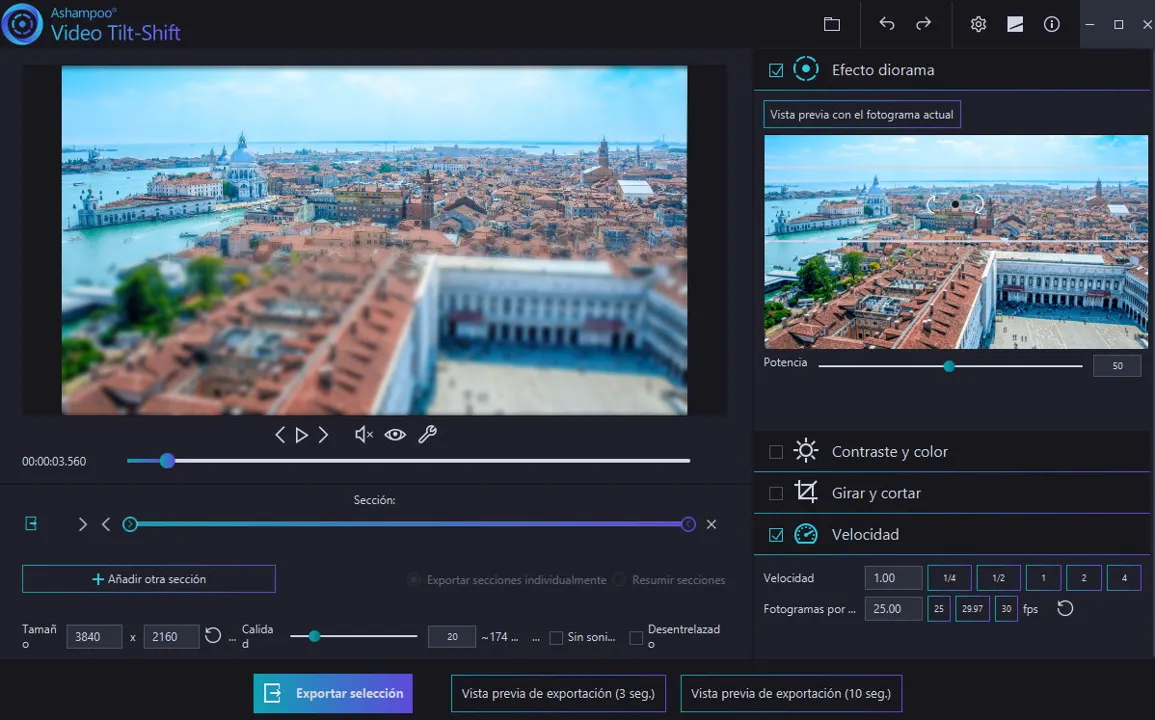The width and height of the screenshot is (1155, 720).
Task: Click the Calidad slider handle
Action: tap(315, 636)
